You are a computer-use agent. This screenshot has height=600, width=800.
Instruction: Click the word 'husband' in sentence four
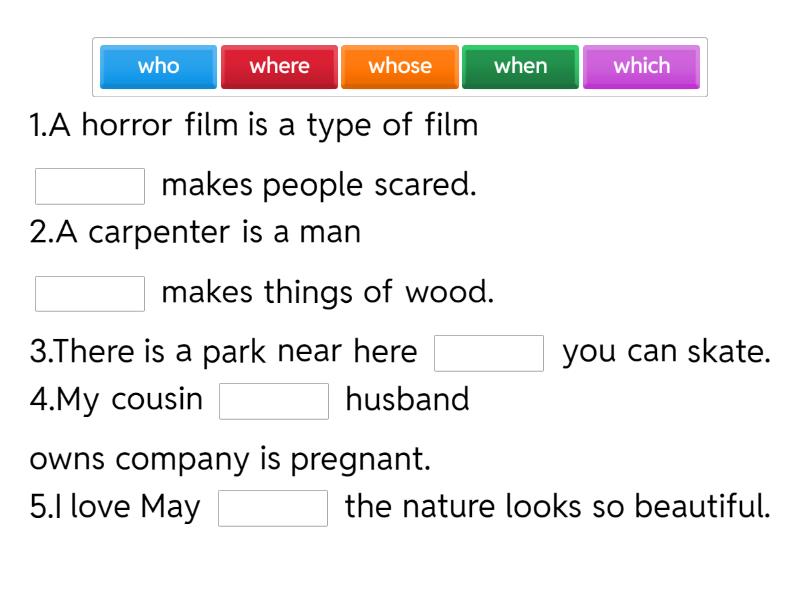tap(407, 399)
